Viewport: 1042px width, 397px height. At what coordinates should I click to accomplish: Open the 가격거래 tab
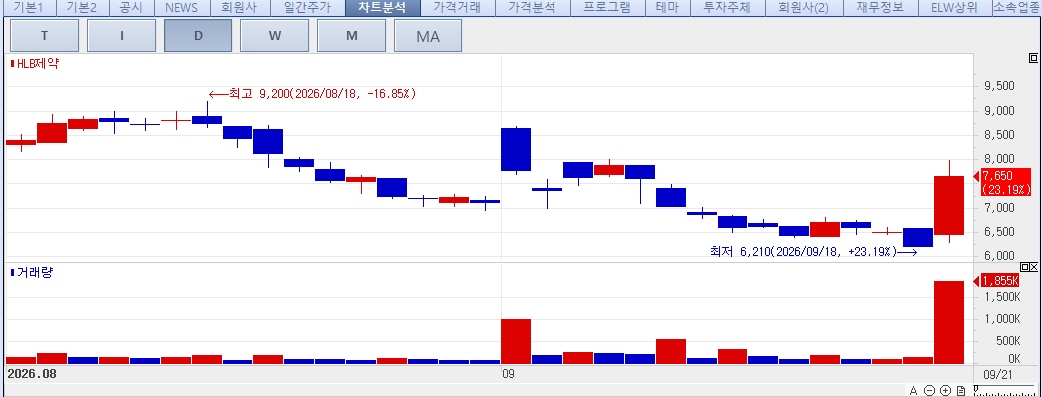(457, 8)
